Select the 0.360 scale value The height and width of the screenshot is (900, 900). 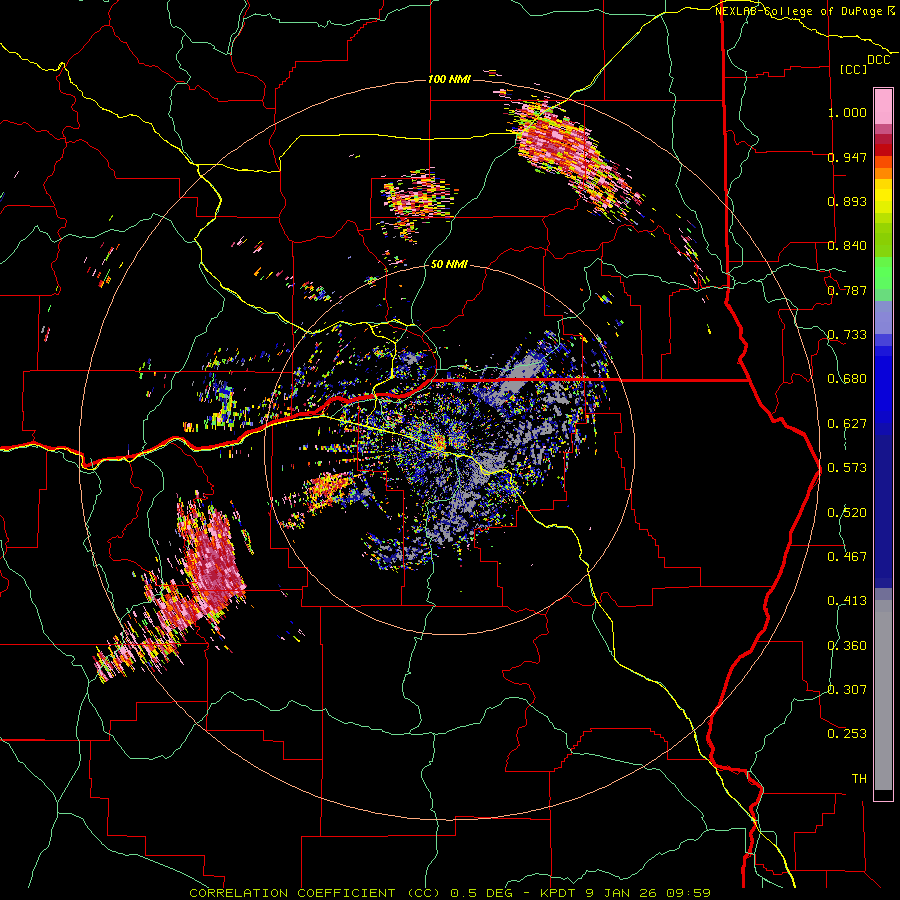tap(847, 646)
